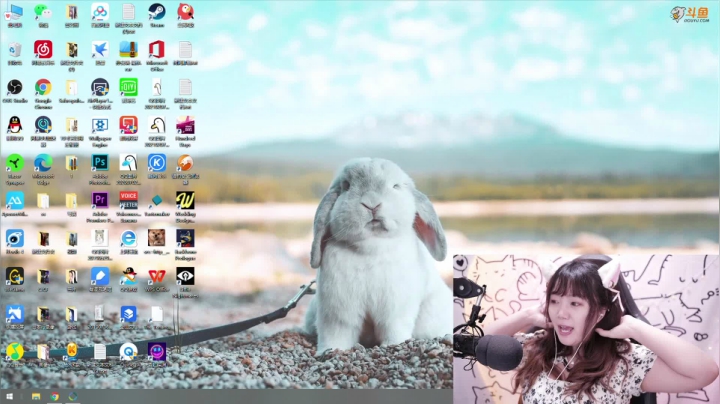The image size is (720, 404).
Task: Launch Adobe Premiere Pro shortcut
Action: [x=100, y=201]
